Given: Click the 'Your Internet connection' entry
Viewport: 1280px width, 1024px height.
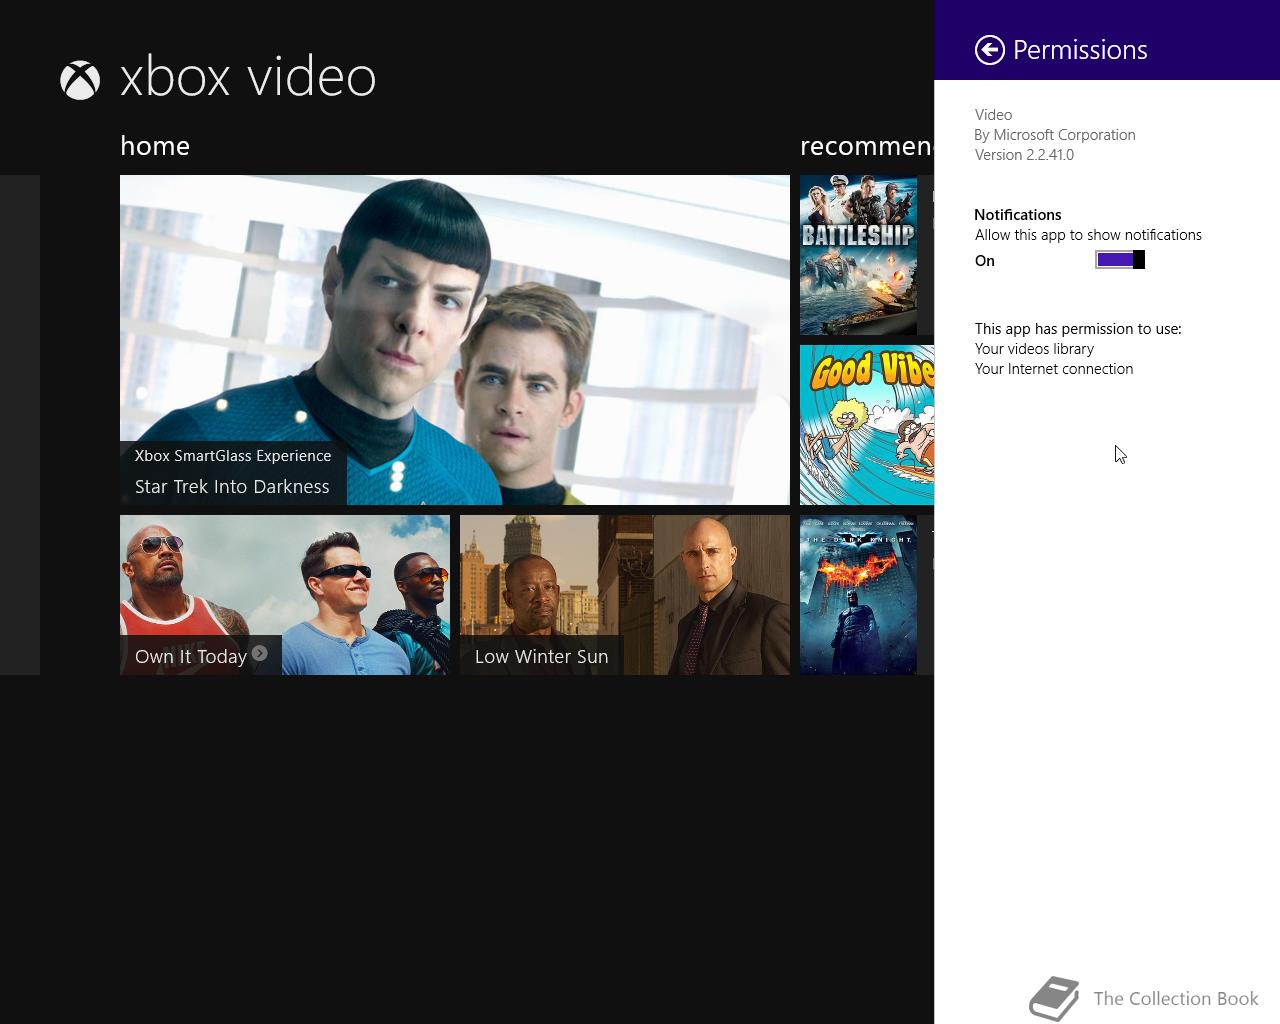Looking at the screenshot, I should click(1054, 369).
